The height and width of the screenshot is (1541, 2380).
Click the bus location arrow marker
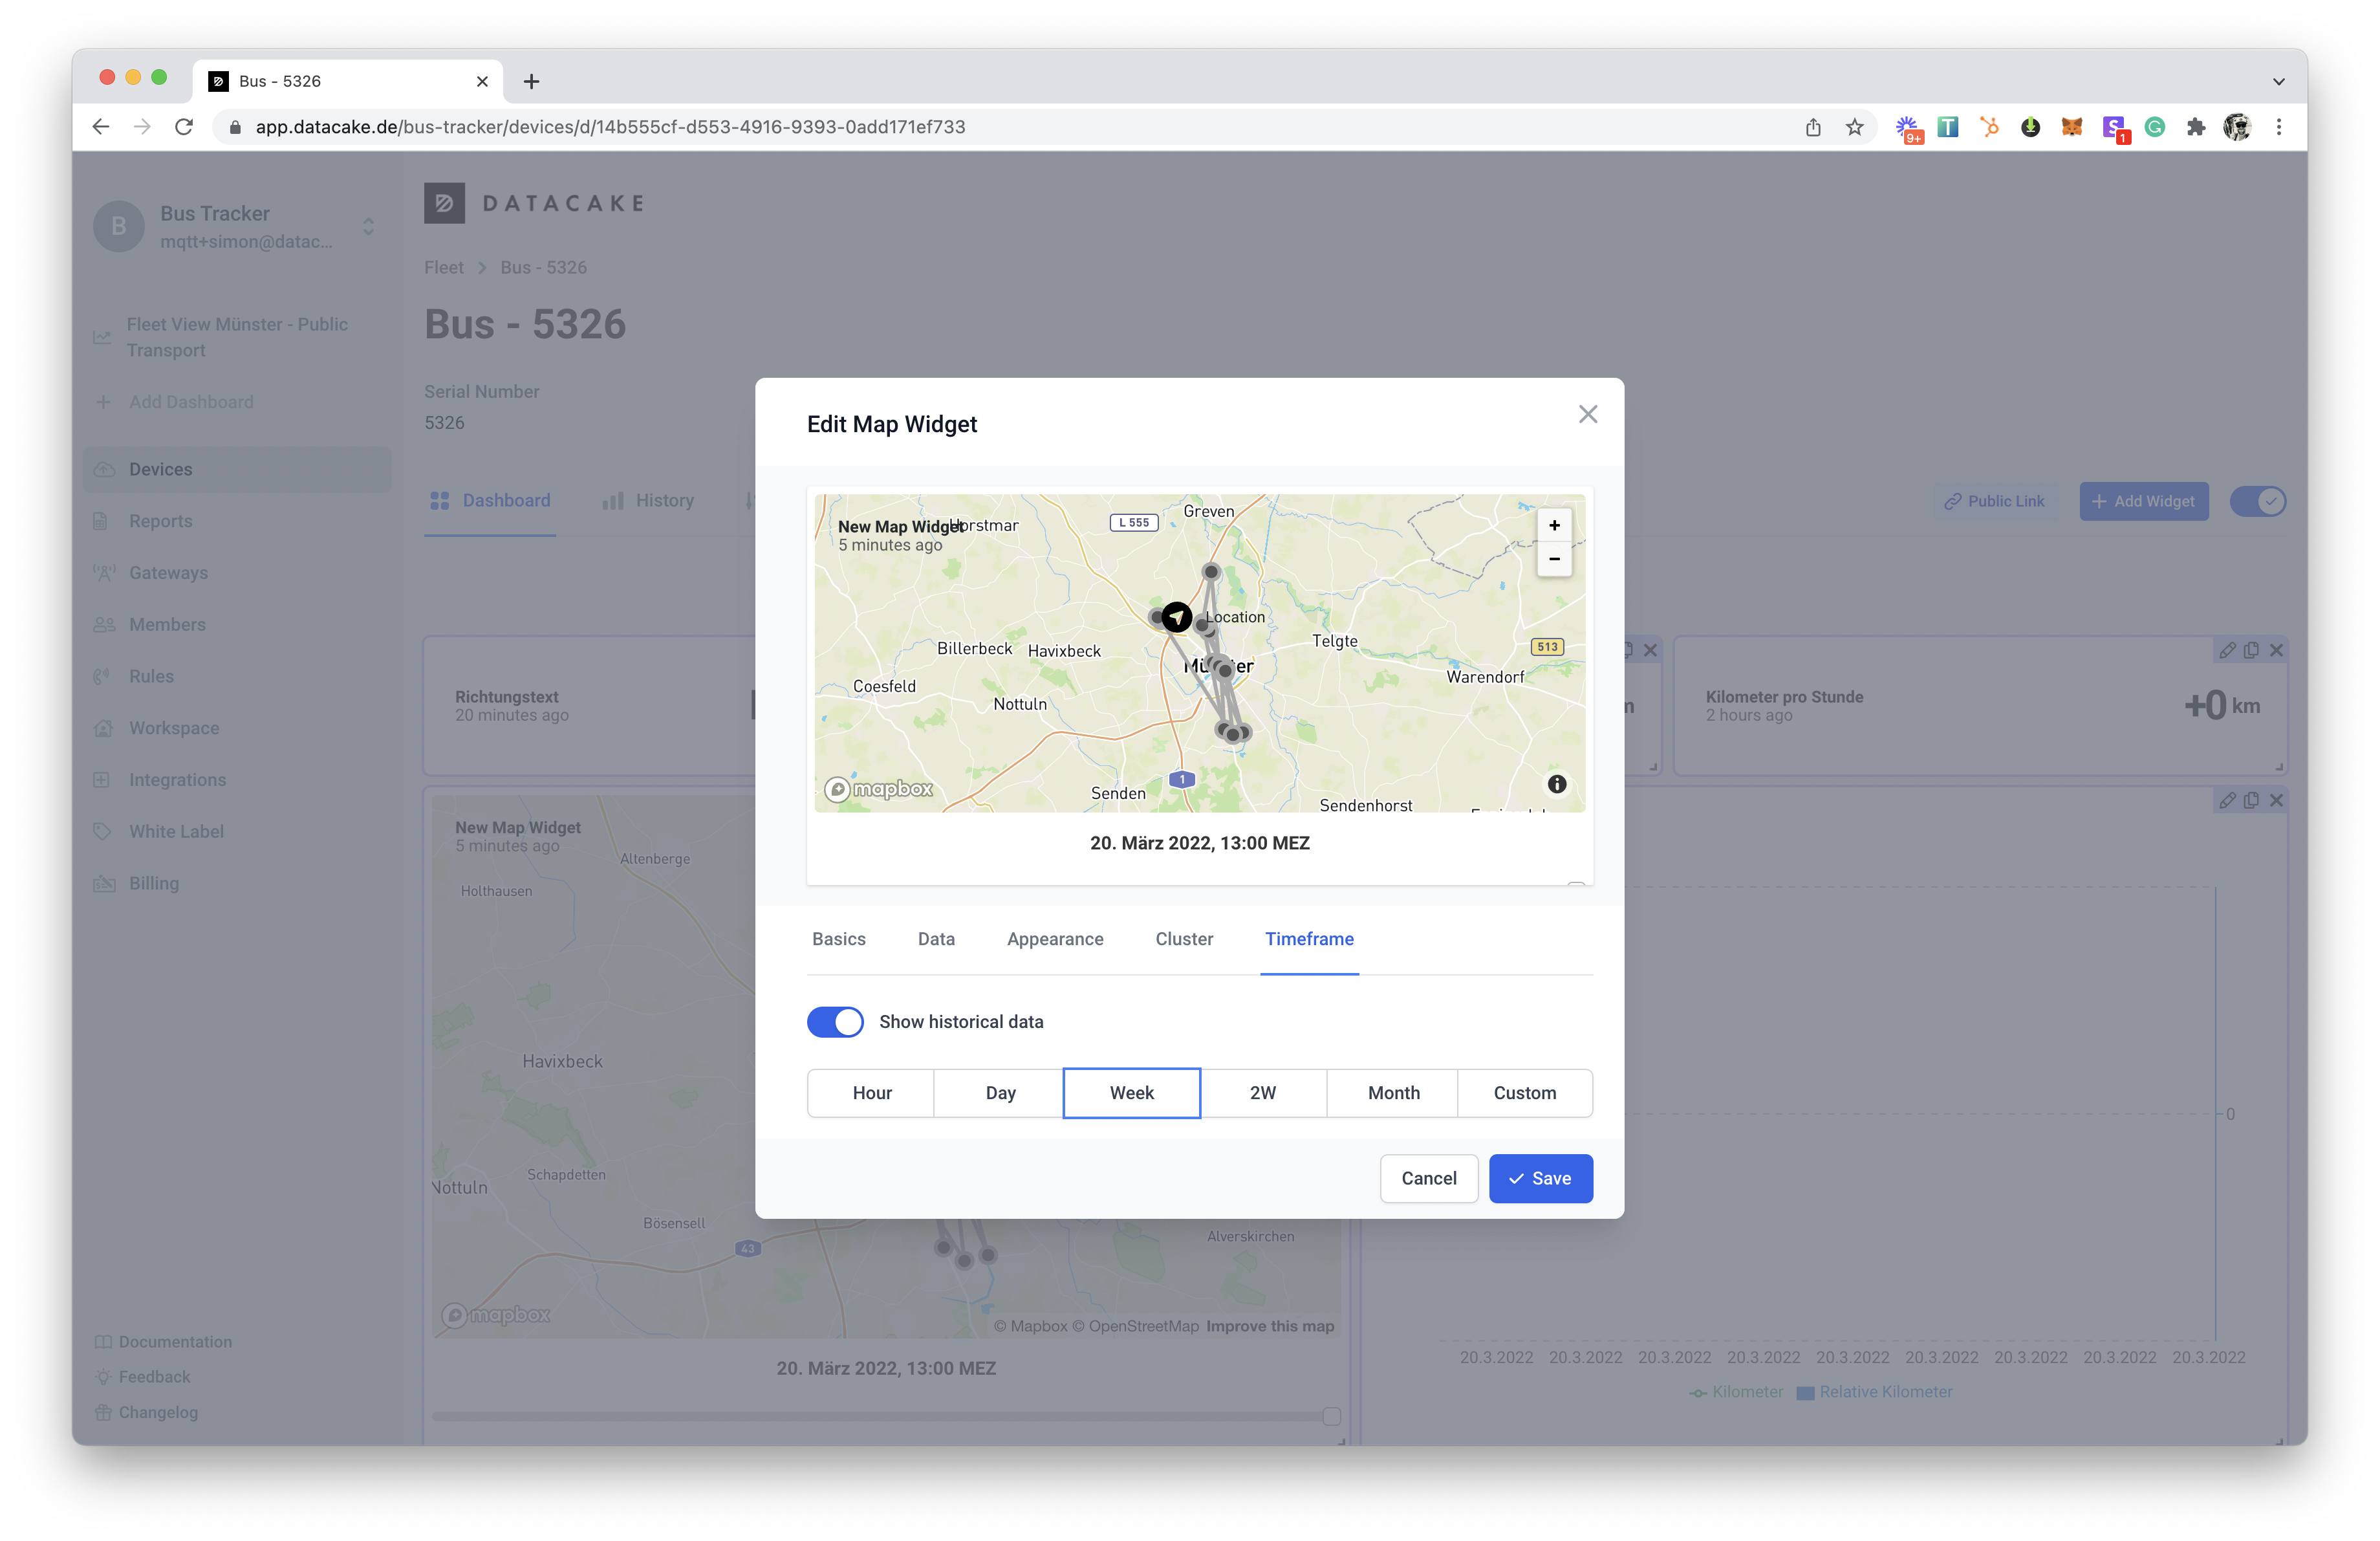[1176, 617]
